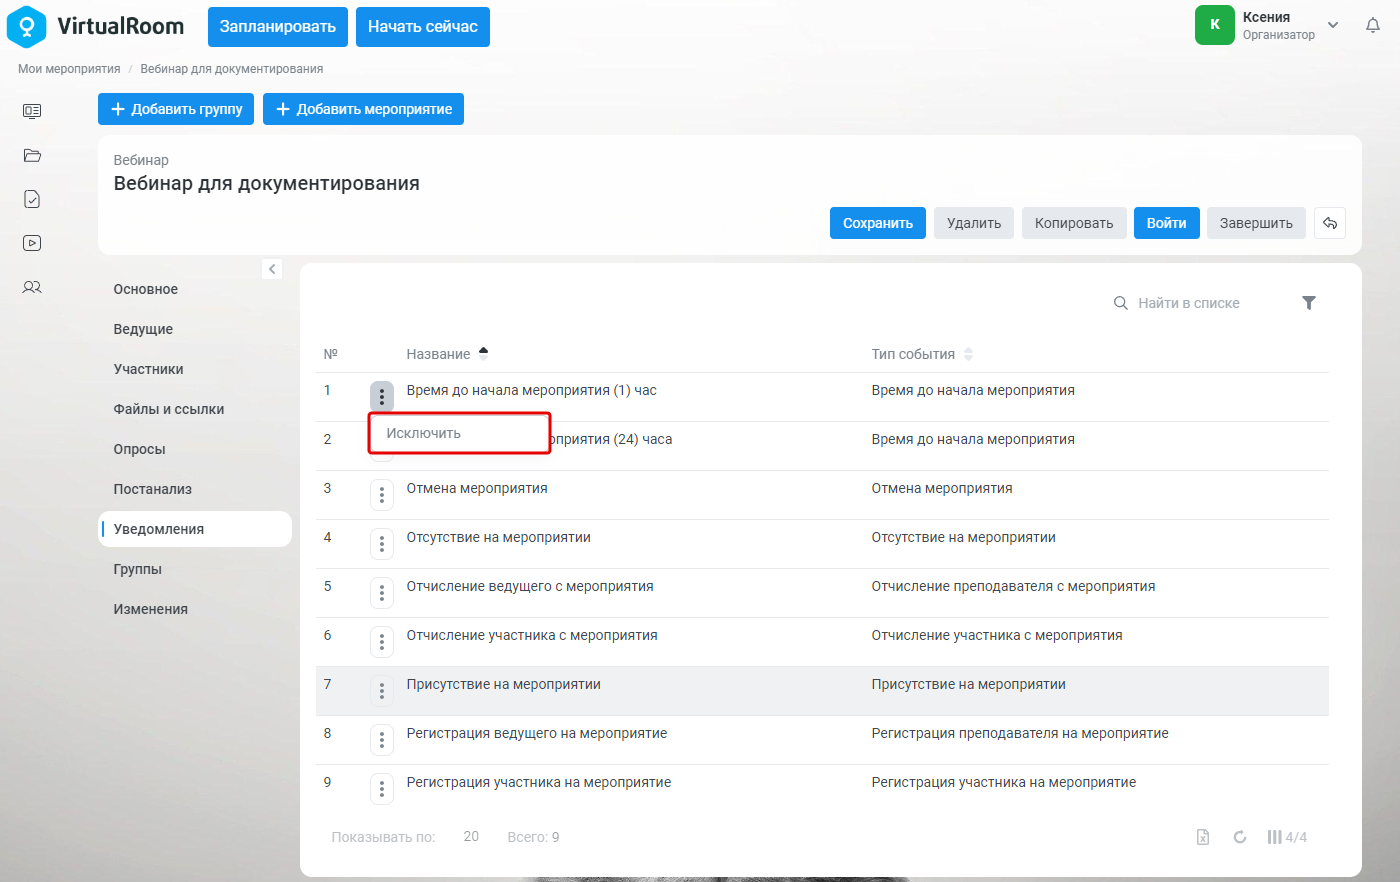The height and width of the screenshot is (882, 1400).
Task: Open actions menu for Отмена мероприятия row
Action: click(x=382, y=495)
